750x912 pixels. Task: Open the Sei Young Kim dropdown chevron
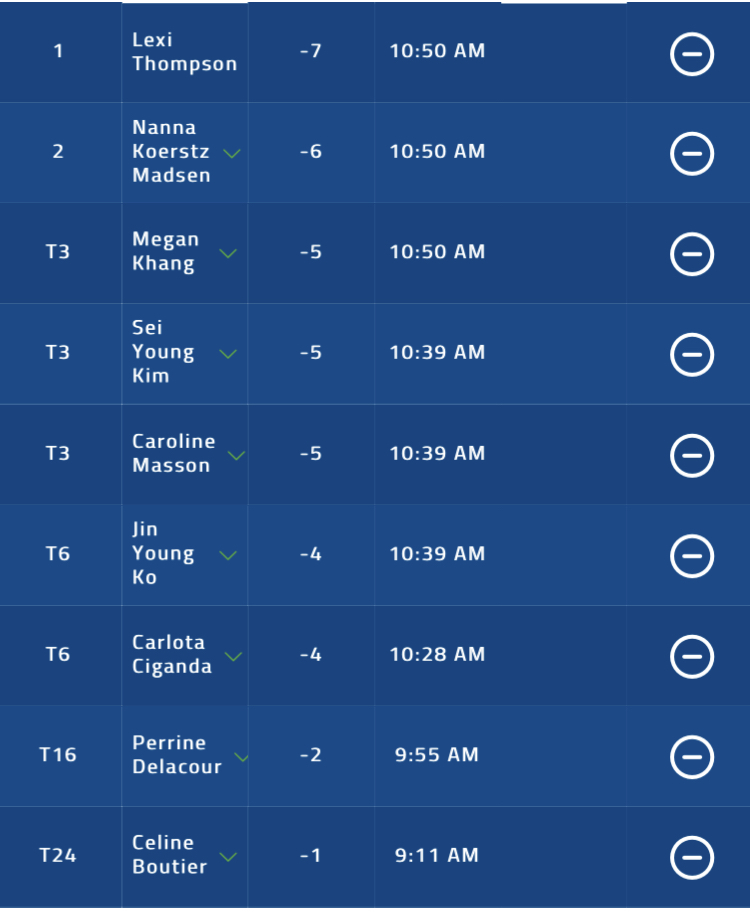(228, 354)
